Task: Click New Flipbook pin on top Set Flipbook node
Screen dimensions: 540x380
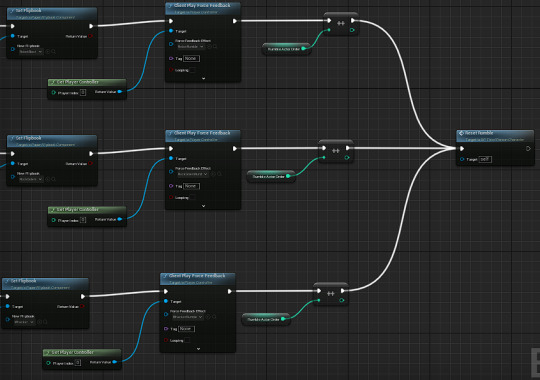Action: [13, 49]
